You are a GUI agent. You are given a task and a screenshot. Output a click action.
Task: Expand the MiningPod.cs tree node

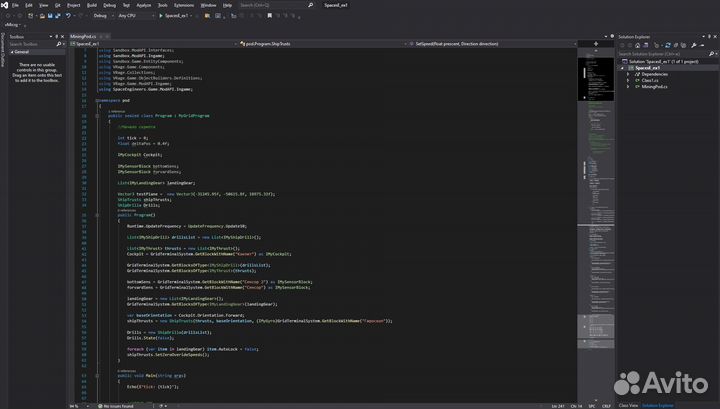pos(628,87)
